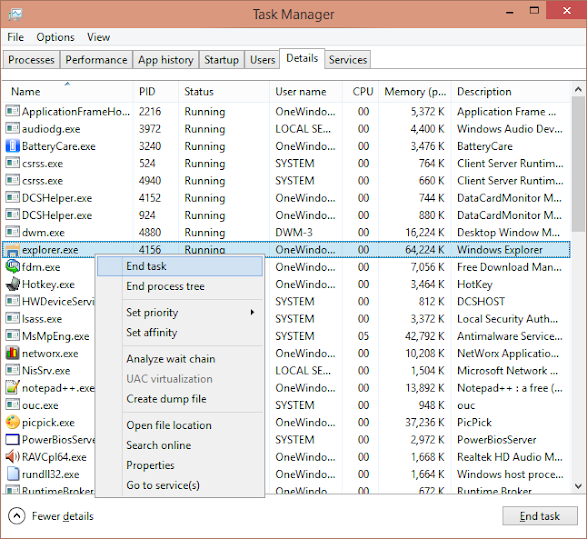Sort by the CPU column header

(361, 92)
